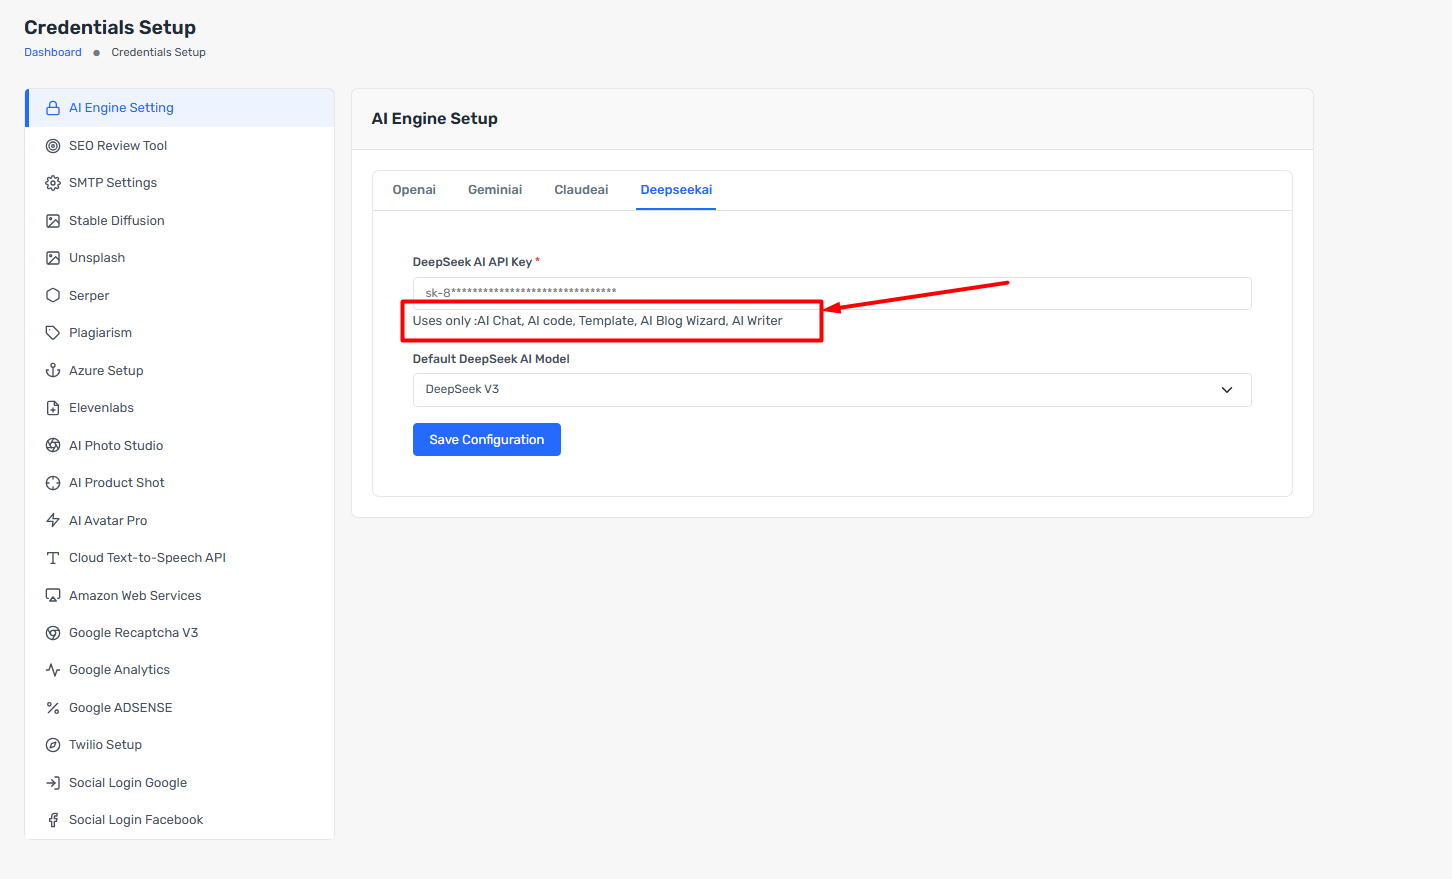Click the hexagon icon beside Serper
The image size is (1452, 879).
point(53,296)
